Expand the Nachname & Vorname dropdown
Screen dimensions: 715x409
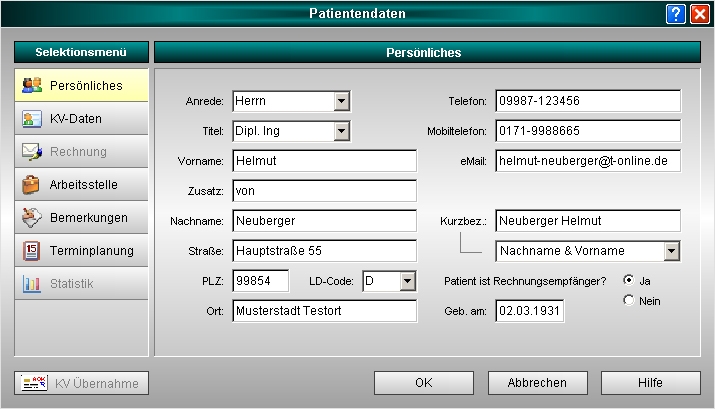(x=671, y=251)
